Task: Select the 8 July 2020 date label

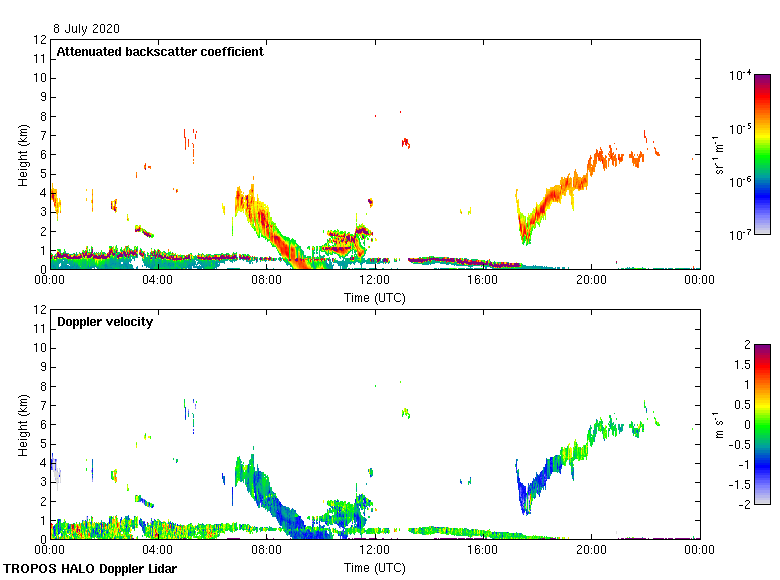Action: click(x=89, y=29)
